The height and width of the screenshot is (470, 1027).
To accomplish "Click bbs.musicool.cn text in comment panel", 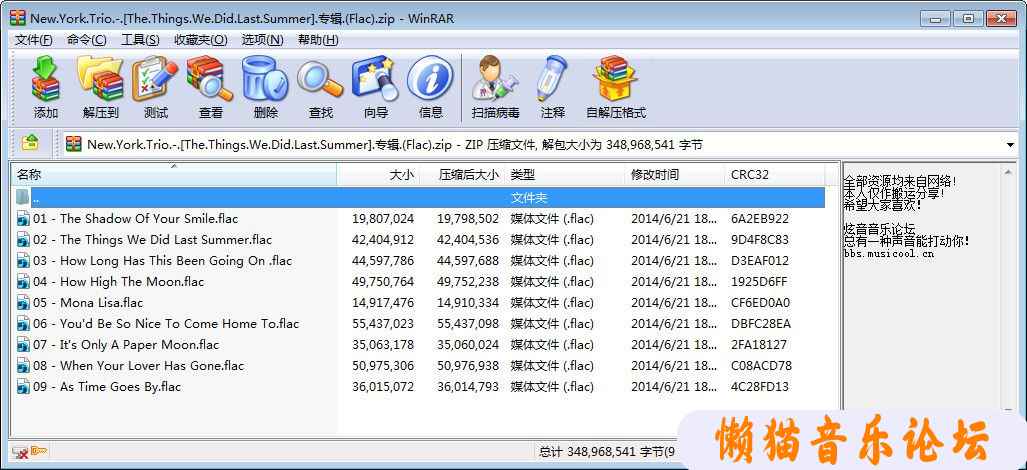I will 888,254.
